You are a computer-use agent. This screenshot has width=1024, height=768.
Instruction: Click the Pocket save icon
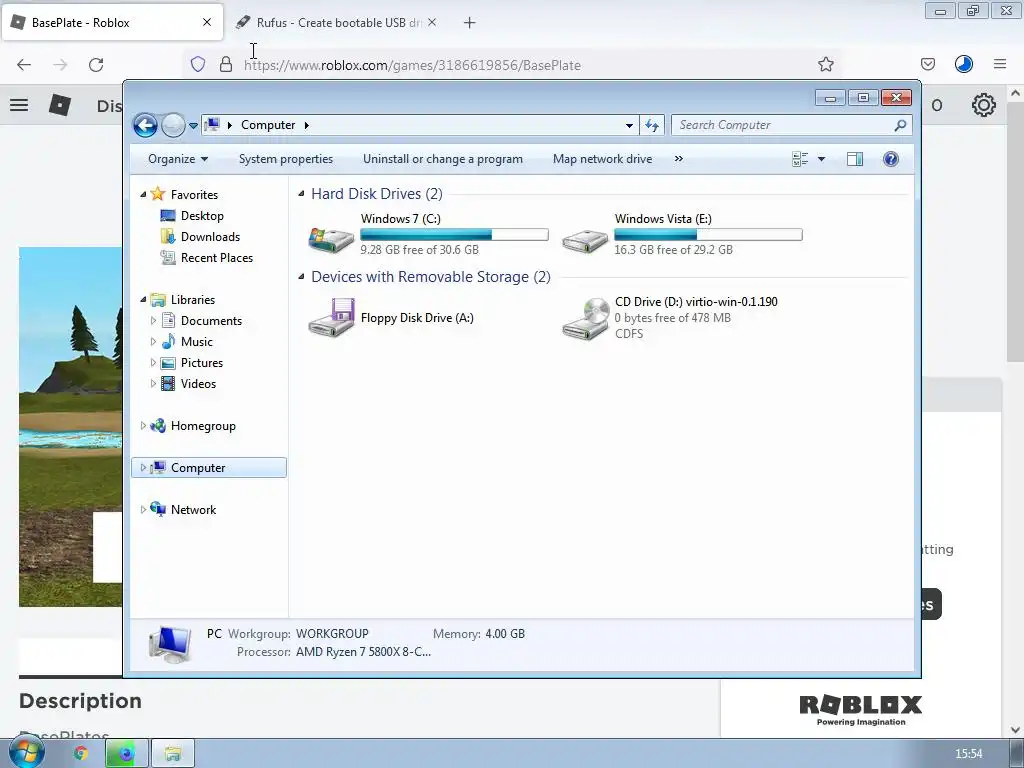click(x=927, y=64)
